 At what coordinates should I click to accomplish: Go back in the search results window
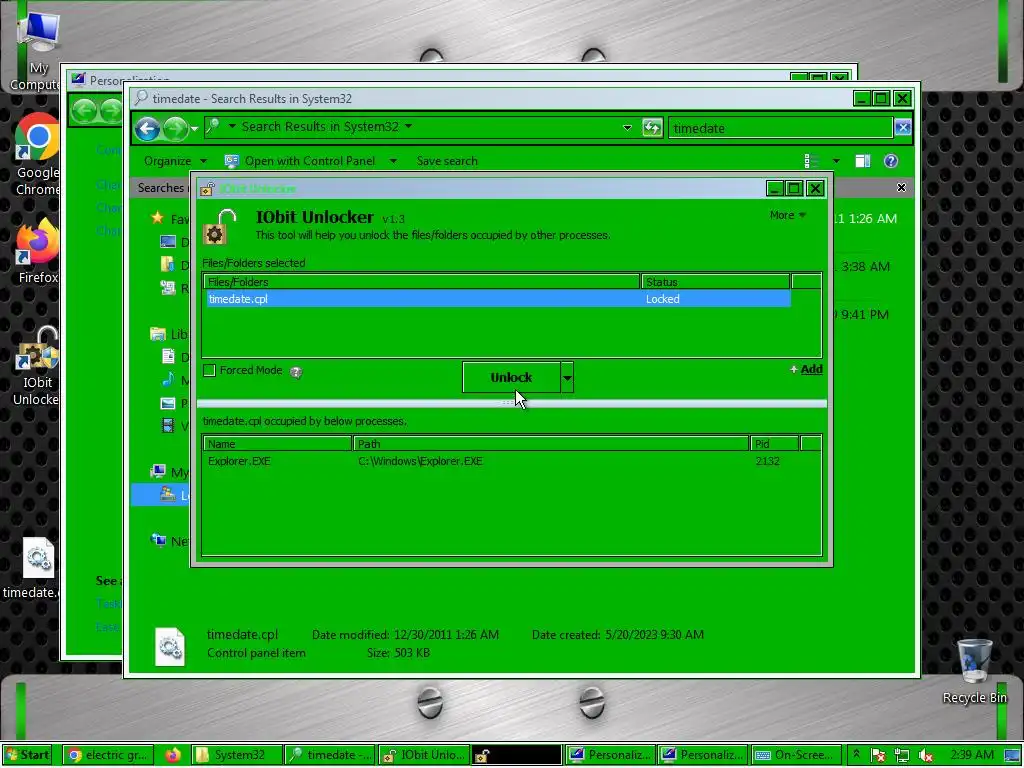point(148,128)
